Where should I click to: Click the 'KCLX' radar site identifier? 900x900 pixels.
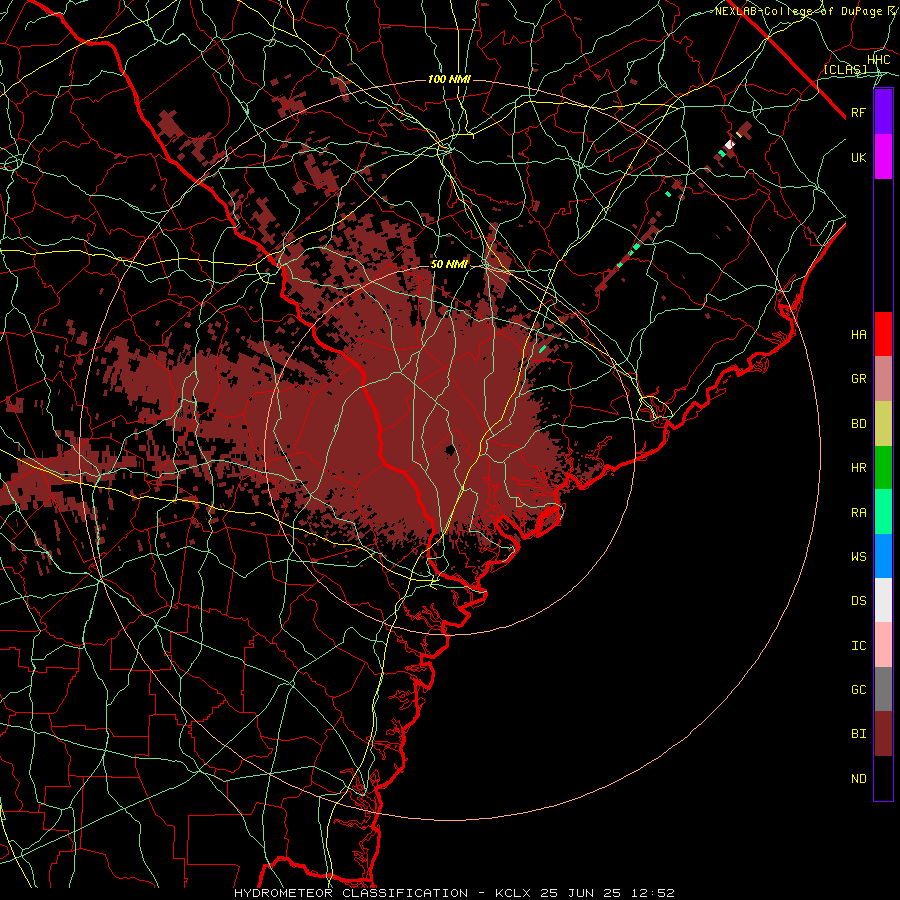513,893
